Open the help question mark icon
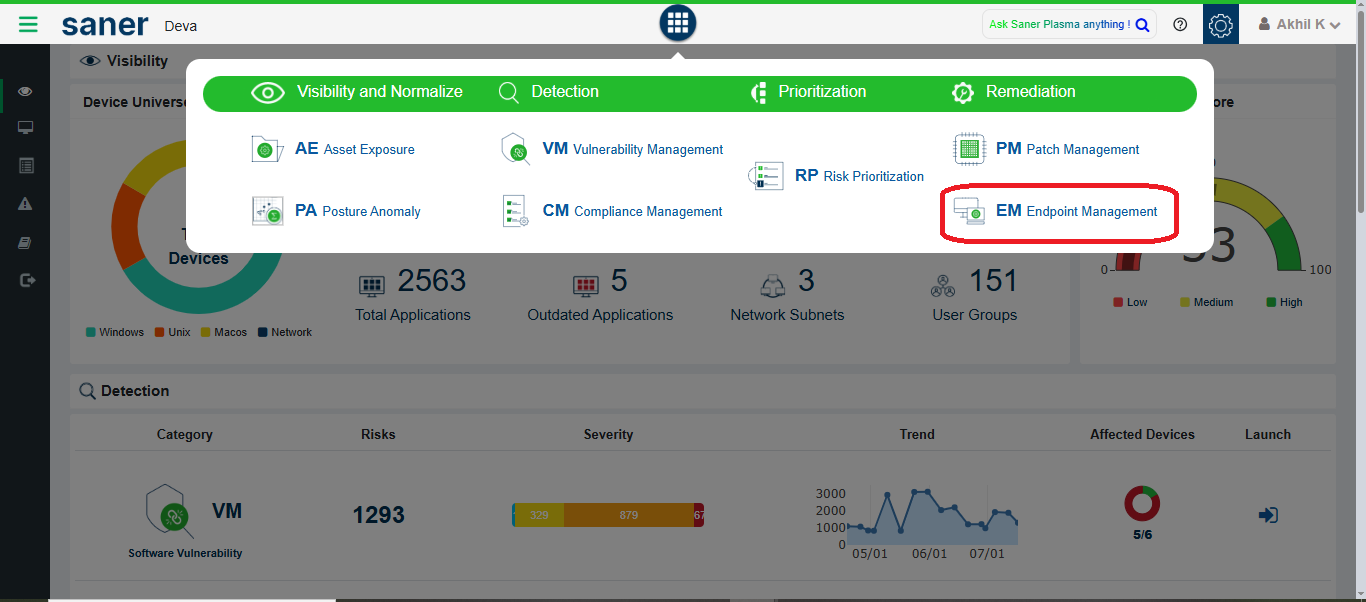 click(x=1180, y=25)
